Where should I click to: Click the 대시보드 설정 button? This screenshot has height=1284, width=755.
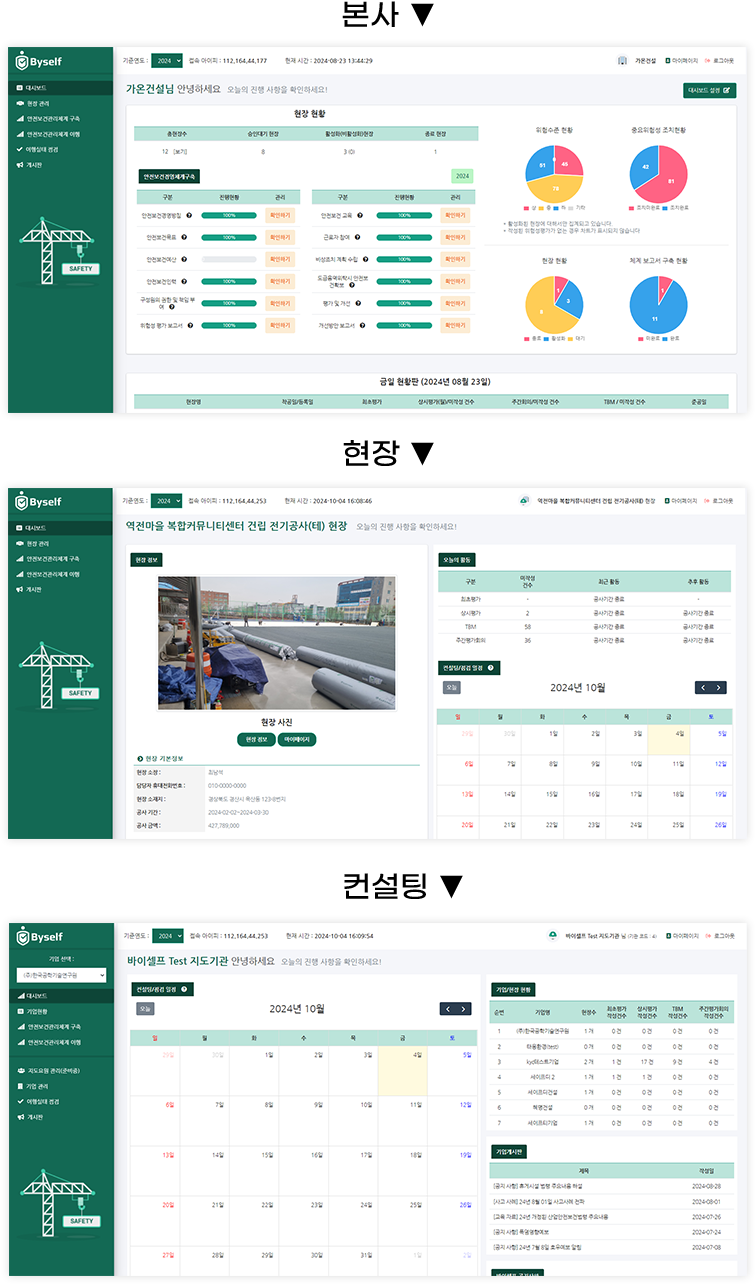[710, 90]
